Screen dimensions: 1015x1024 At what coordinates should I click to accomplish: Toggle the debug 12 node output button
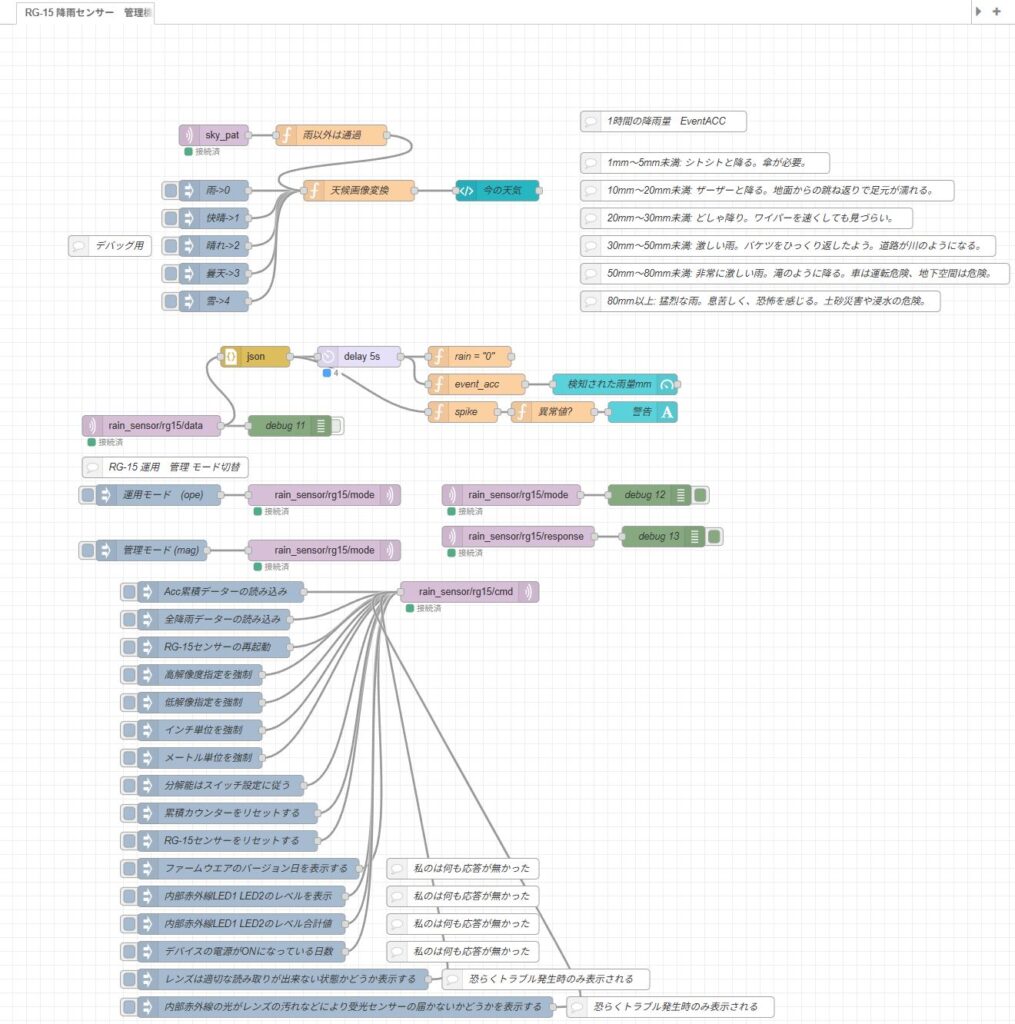(700, 495)
